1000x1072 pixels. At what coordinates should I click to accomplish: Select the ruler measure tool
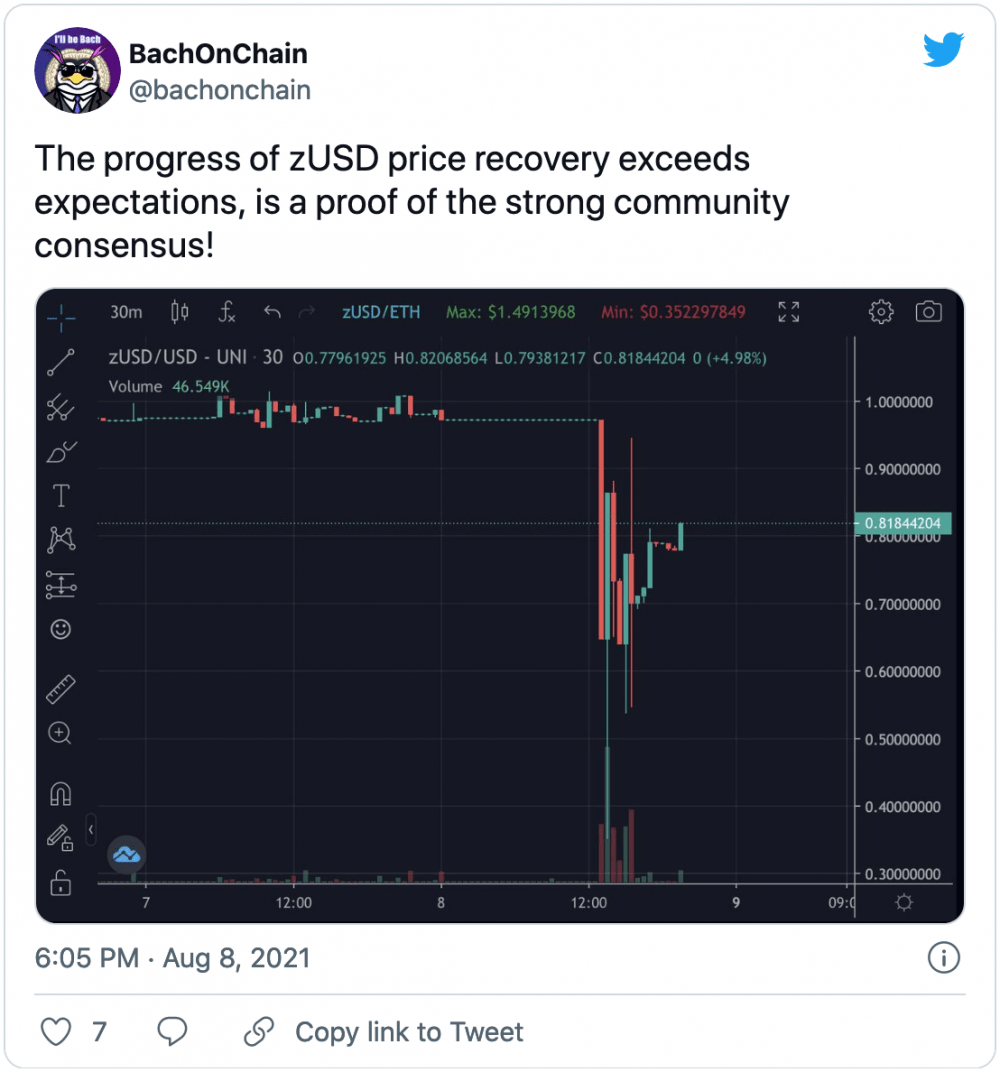(61, 689)
